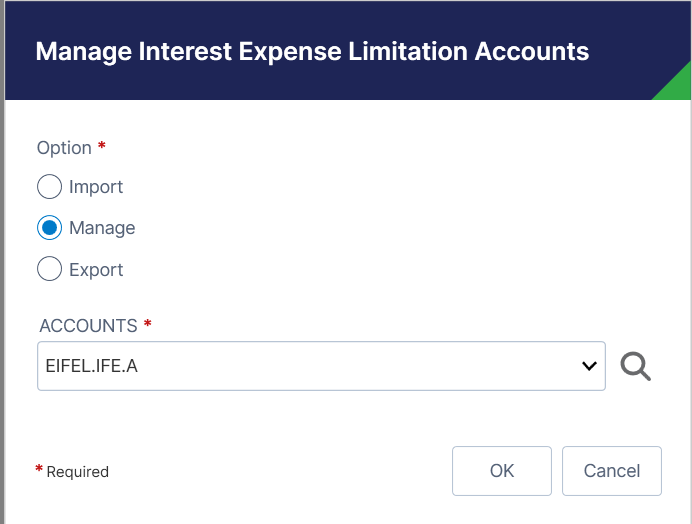
Task: Click the Export option label text
Action: [x=96, y=270]
